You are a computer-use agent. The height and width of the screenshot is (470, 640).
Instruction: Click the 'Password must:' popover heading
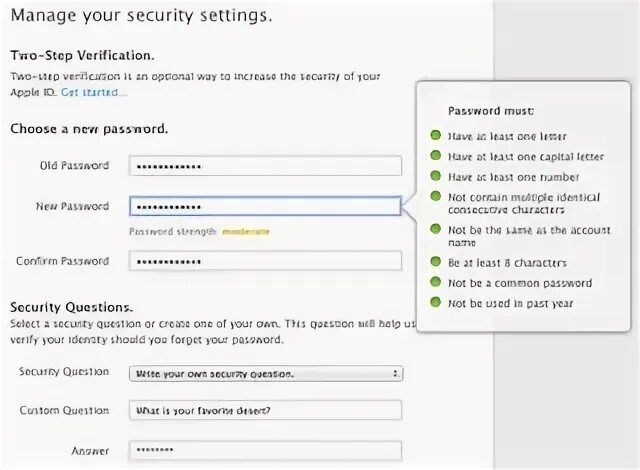[x=491, y=111]
